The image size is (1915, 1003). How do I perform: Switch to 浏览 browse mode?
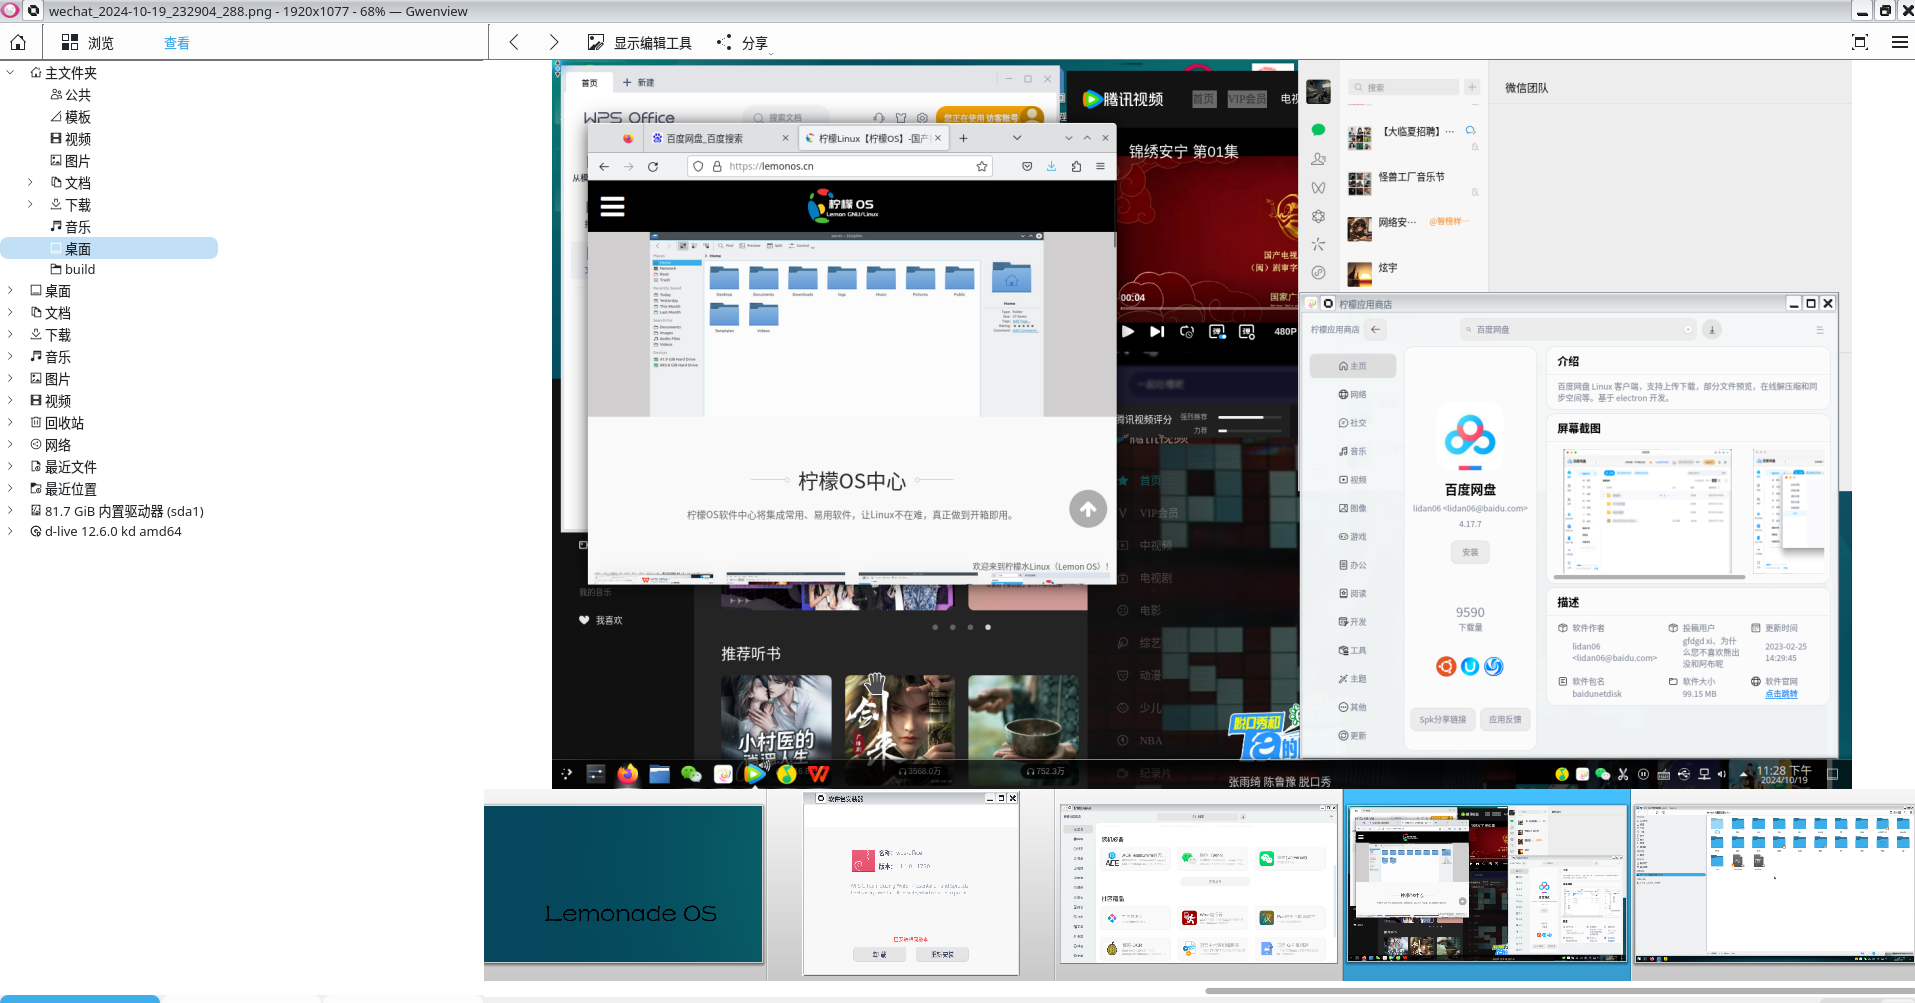coord(87,42)
